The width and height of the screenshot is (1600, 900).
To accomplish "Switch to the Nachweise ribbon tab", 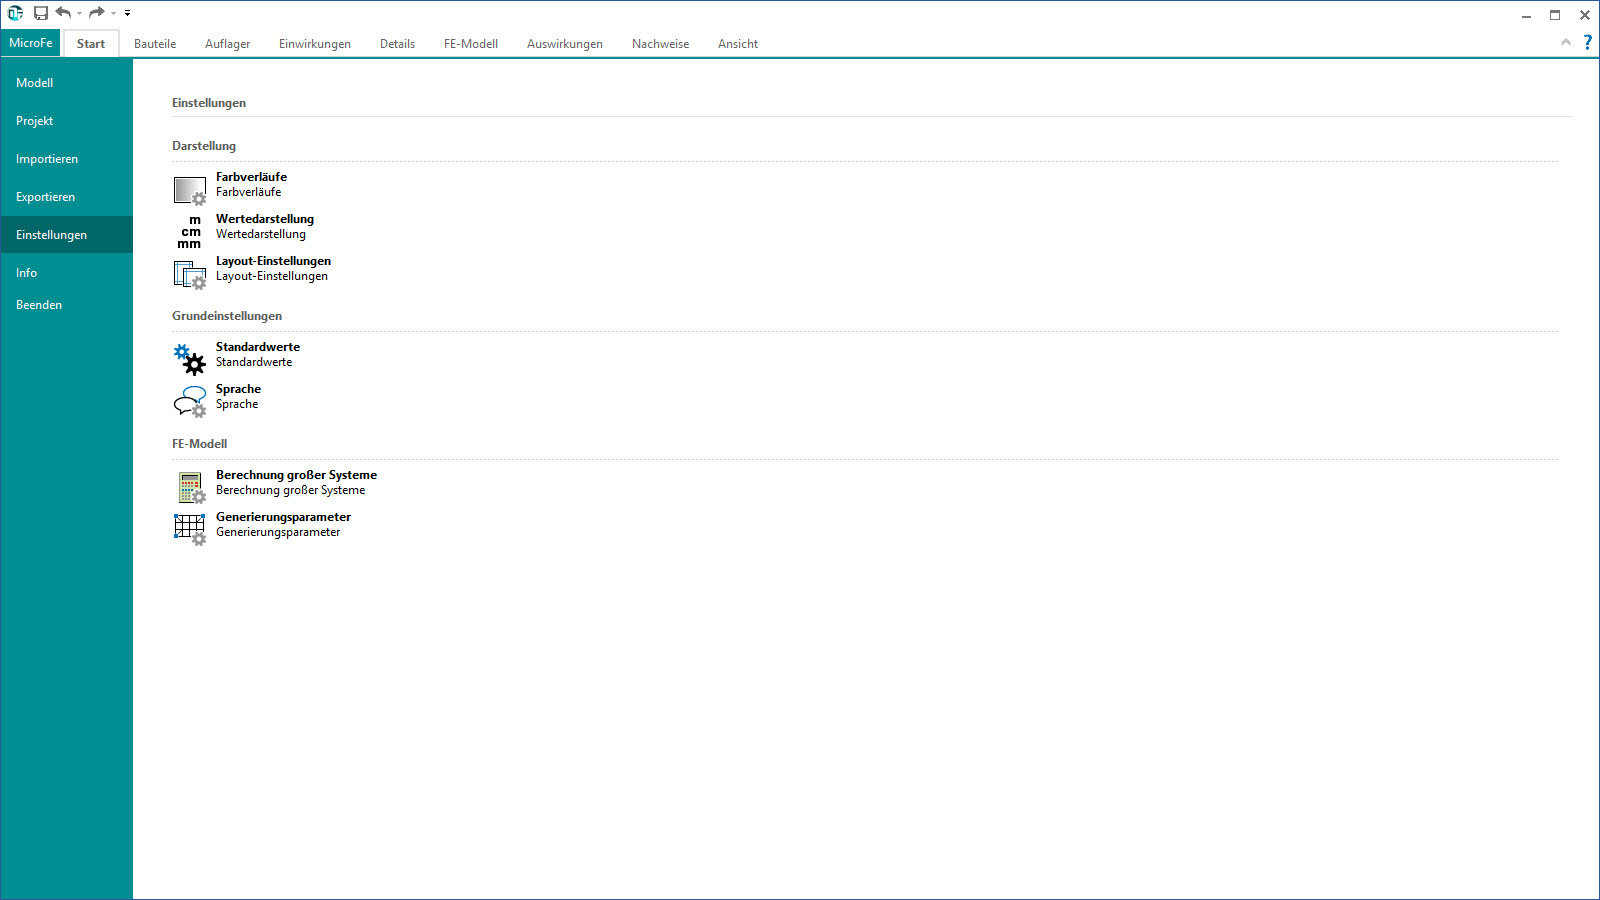I will click(x=661, y=44).
